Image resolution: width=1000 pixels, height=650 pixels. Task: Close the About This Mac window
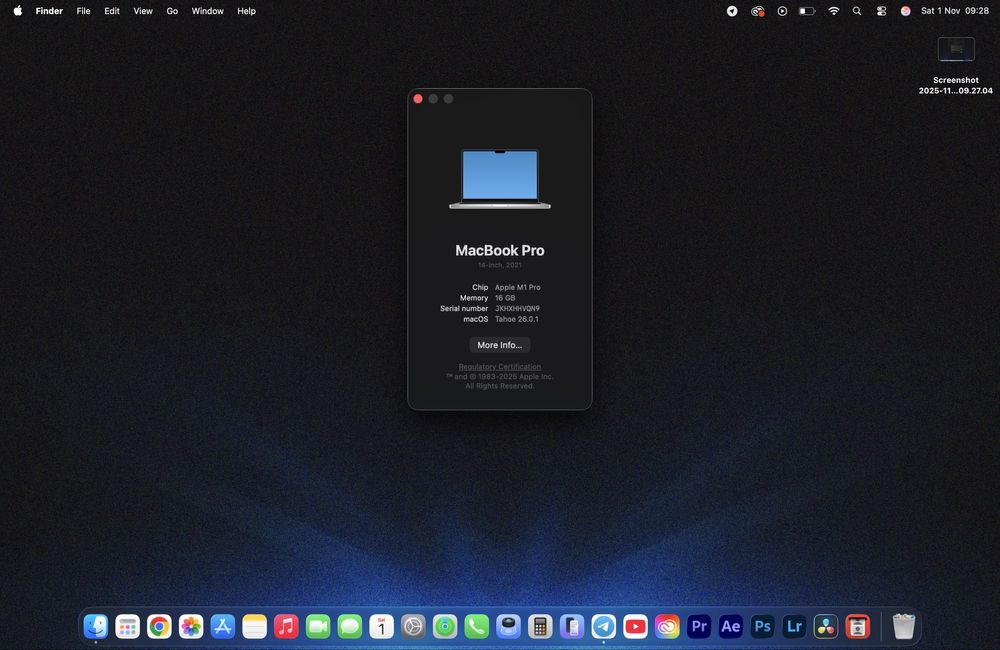(418, 99)
